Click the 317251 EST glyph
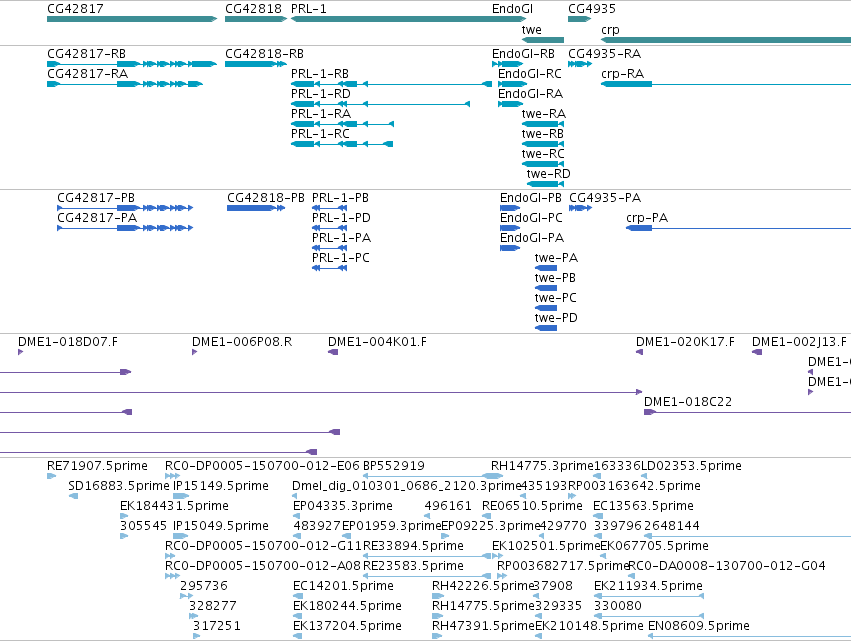Image resolution: width=851 pixels, height=641 pixels. coord(196,636)
